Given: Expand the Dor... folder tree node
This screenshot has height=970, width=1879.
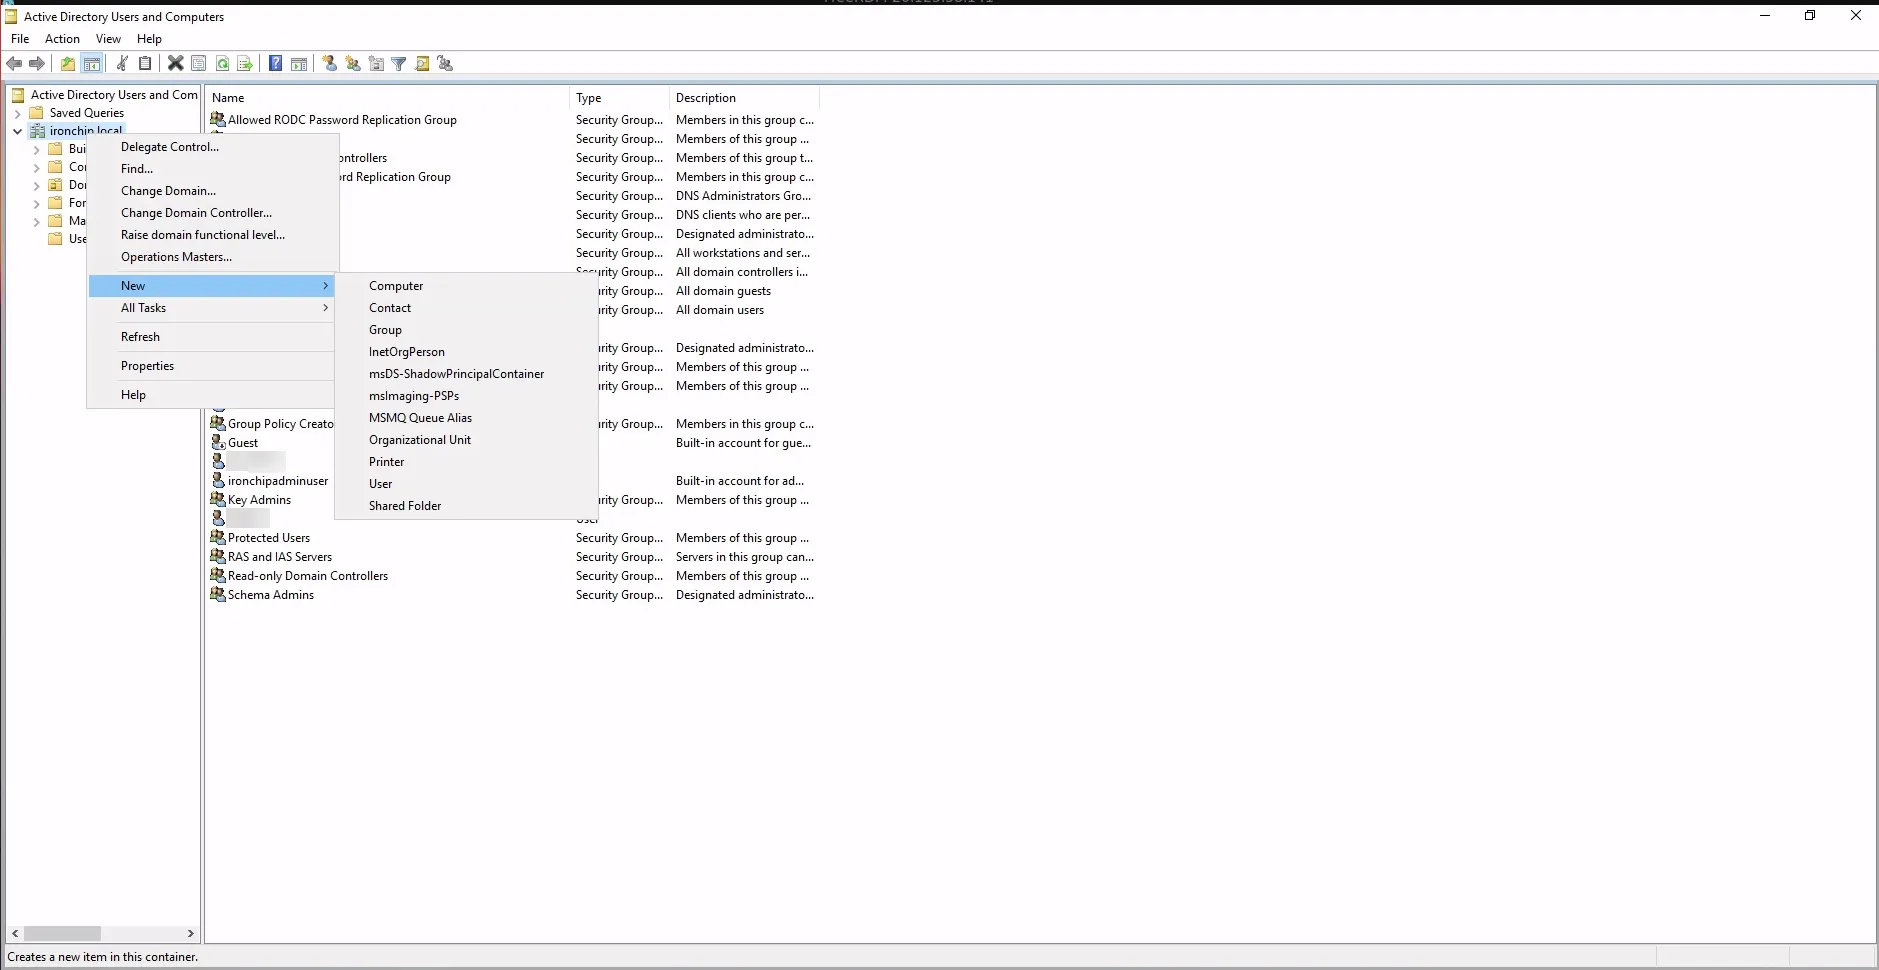Looking at the screenshot, I should pyautogui.click(x=37, y=185).
